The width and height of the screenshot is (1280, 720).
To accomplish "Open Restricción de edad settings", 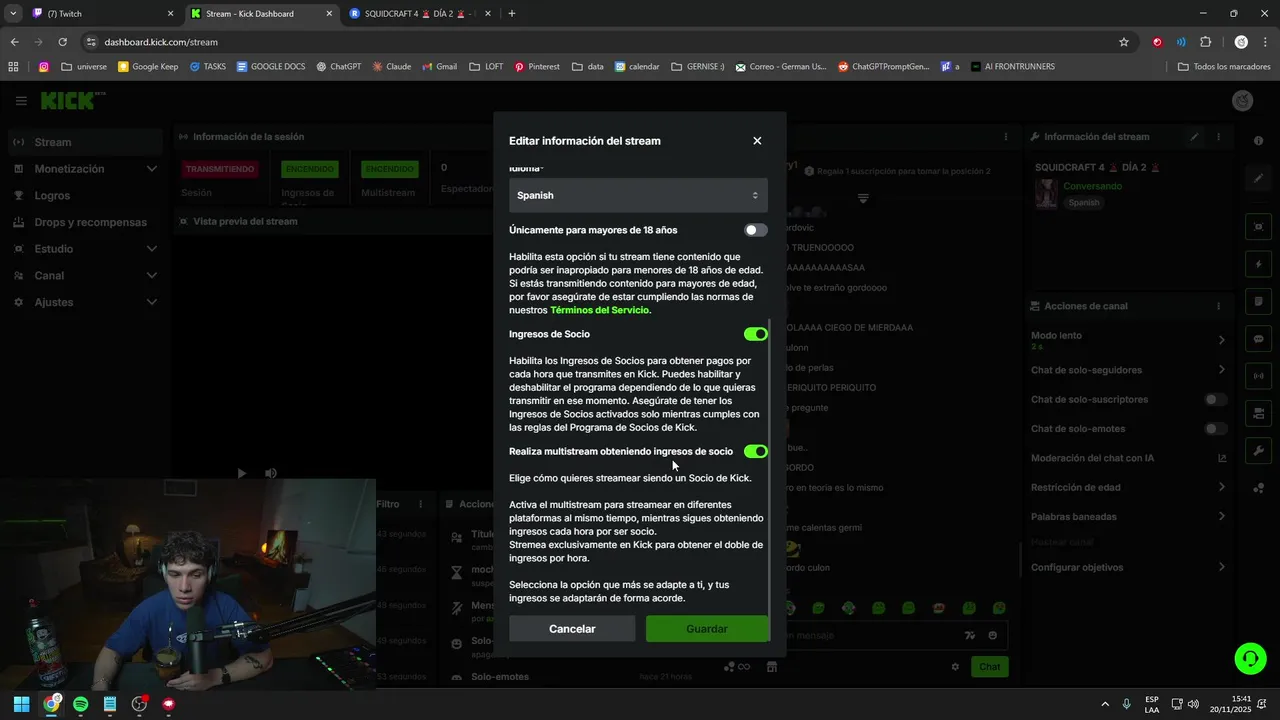I will 1128,488.
